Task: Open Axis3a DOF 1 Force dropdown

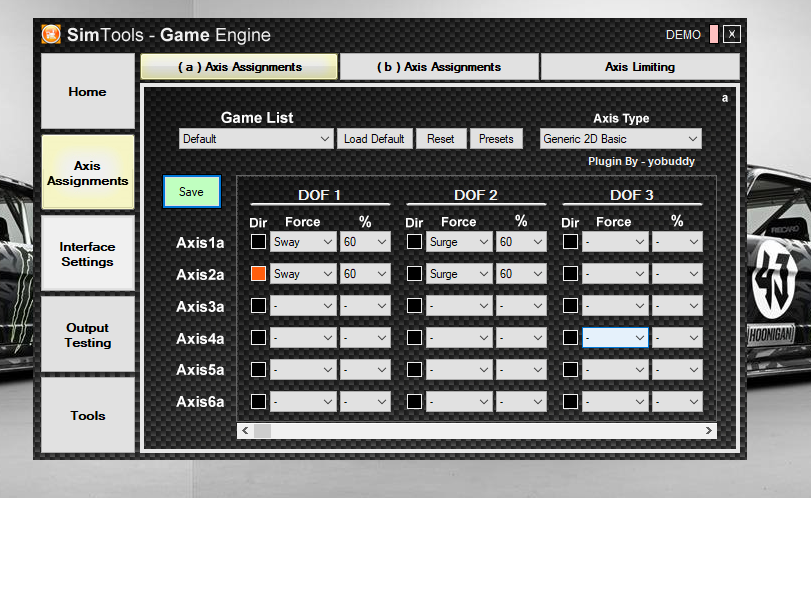Action: coord(303,306)
